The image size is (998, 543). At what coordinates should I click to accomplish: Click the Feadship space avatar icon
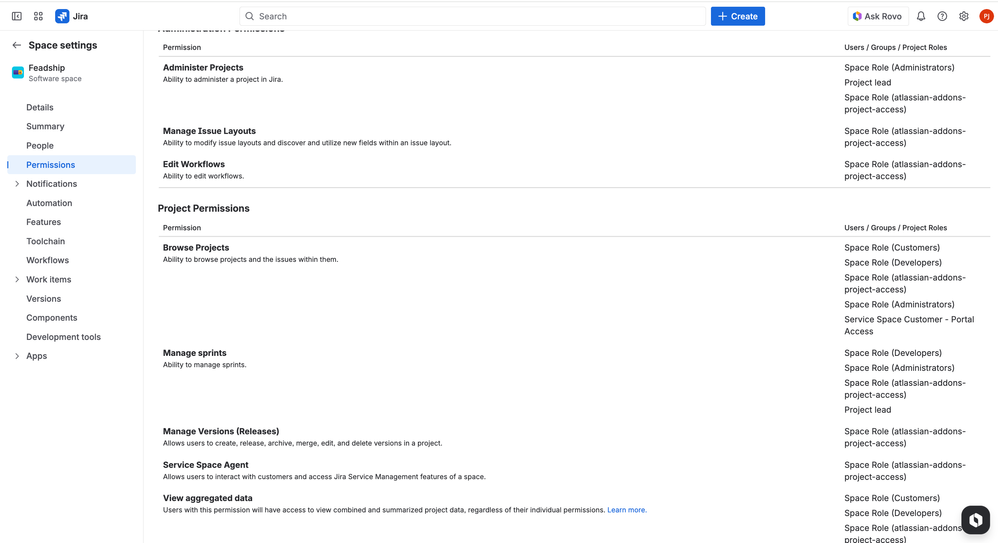pyautogui.click(x=18, y=73)
